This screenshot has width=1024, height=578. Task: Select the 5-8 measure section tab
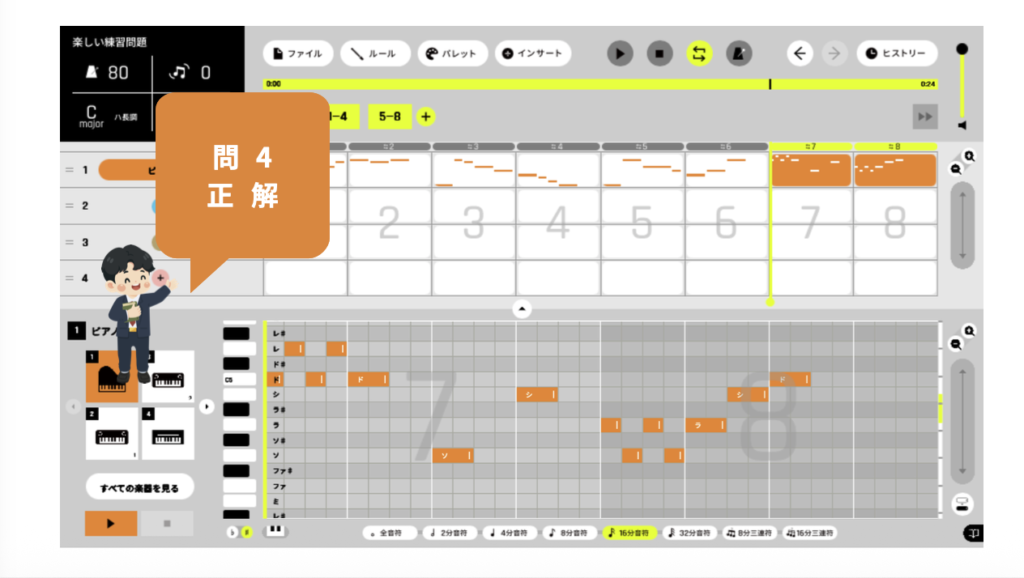pos(389,117)
